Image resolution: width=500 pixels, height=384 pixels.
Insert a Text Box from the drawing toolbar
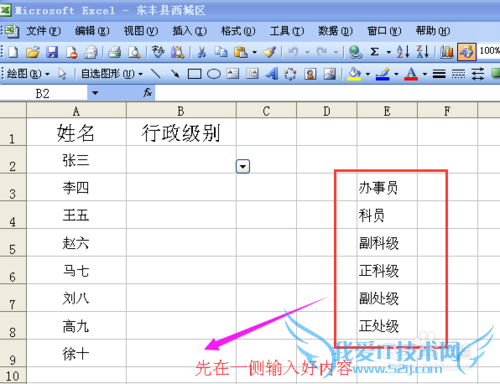tap(233, 74)
